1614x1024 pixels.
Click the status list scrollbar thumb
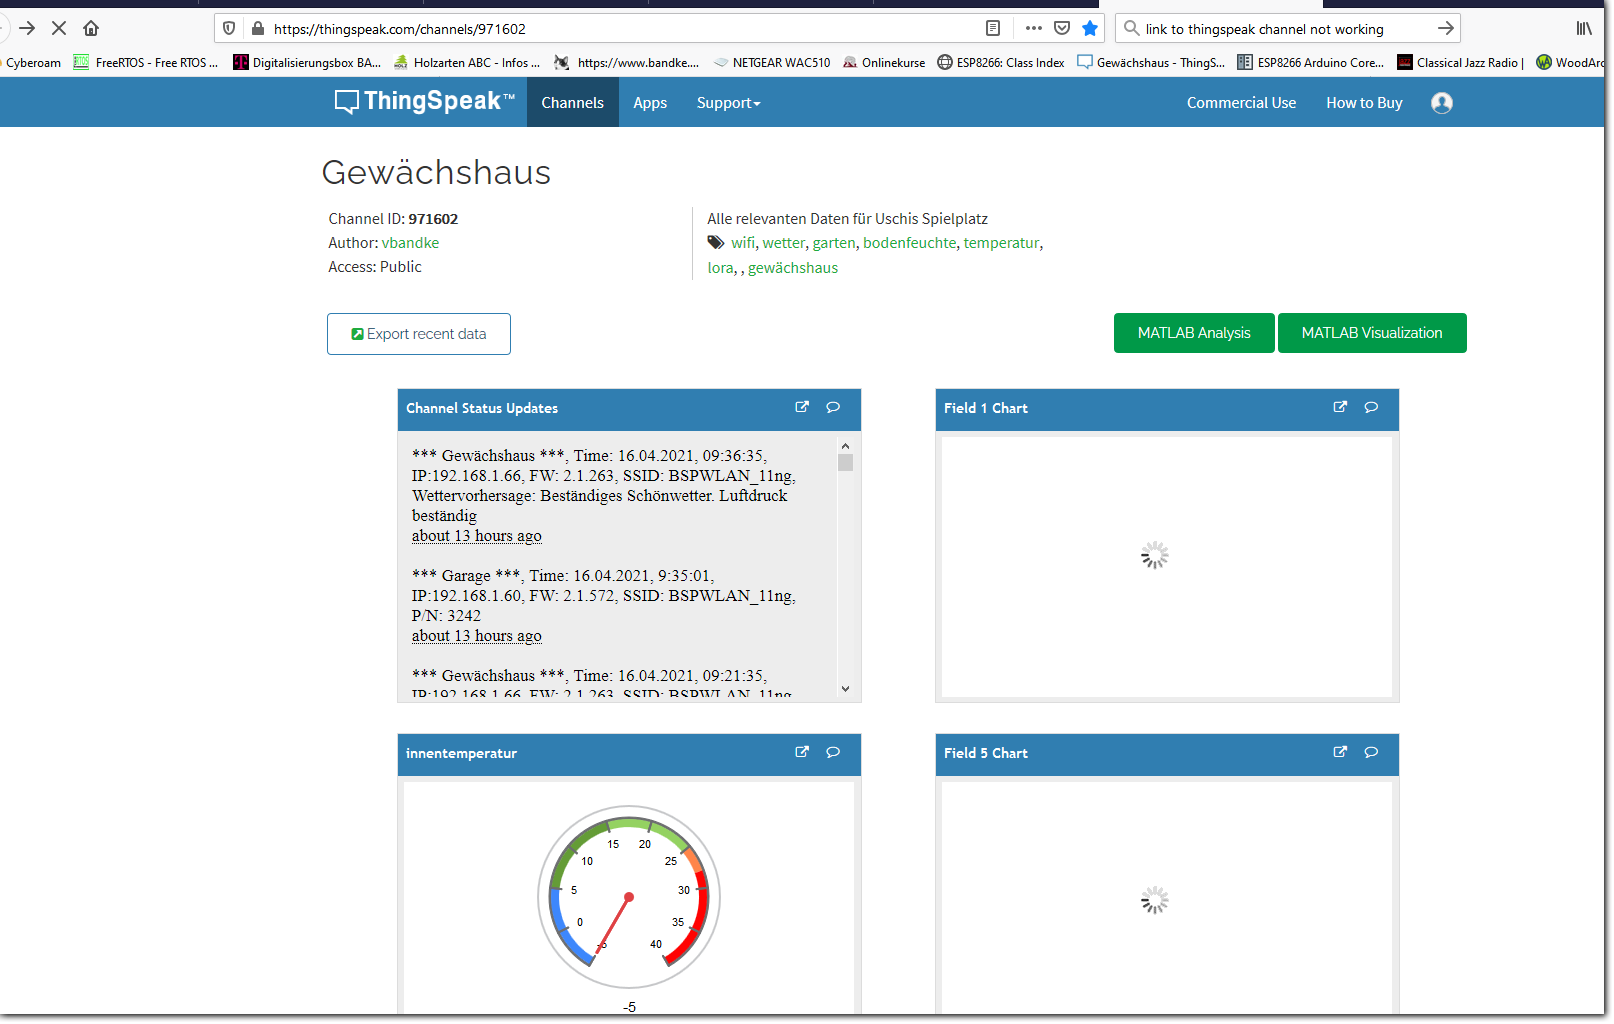click(846, 463)
